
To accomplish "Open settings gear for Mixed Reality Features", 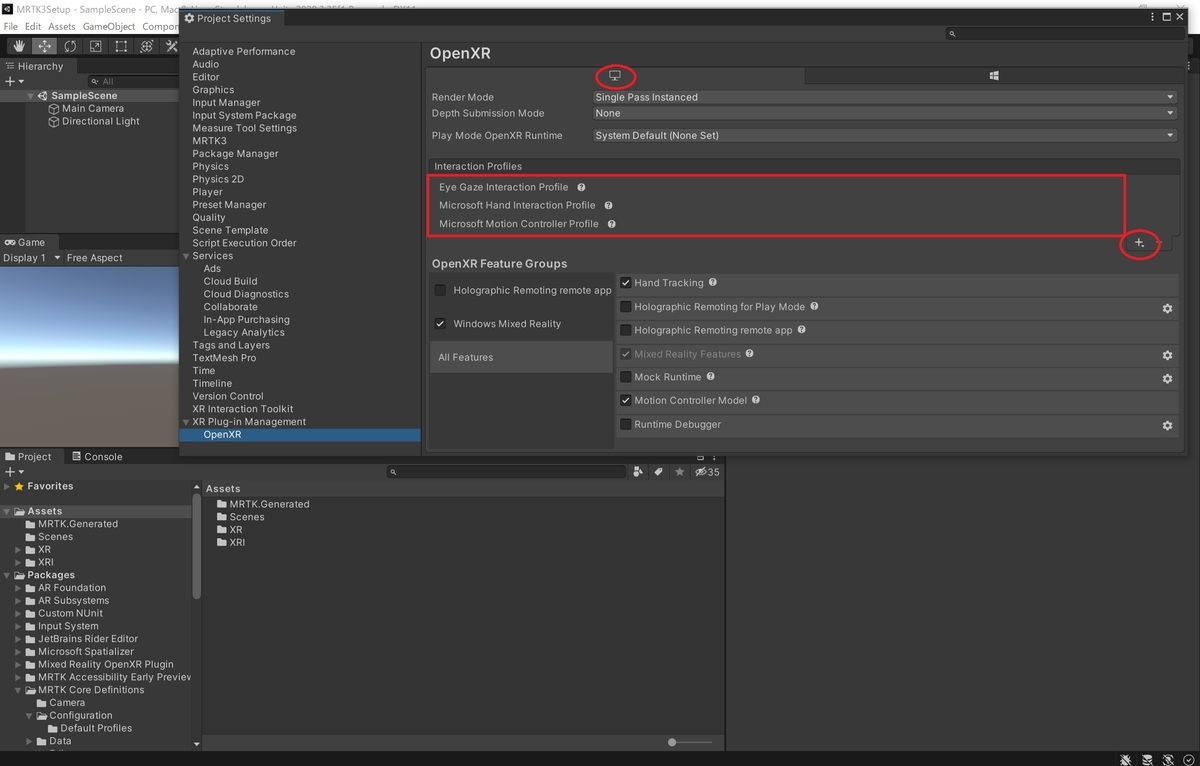I will (1167, 355).
